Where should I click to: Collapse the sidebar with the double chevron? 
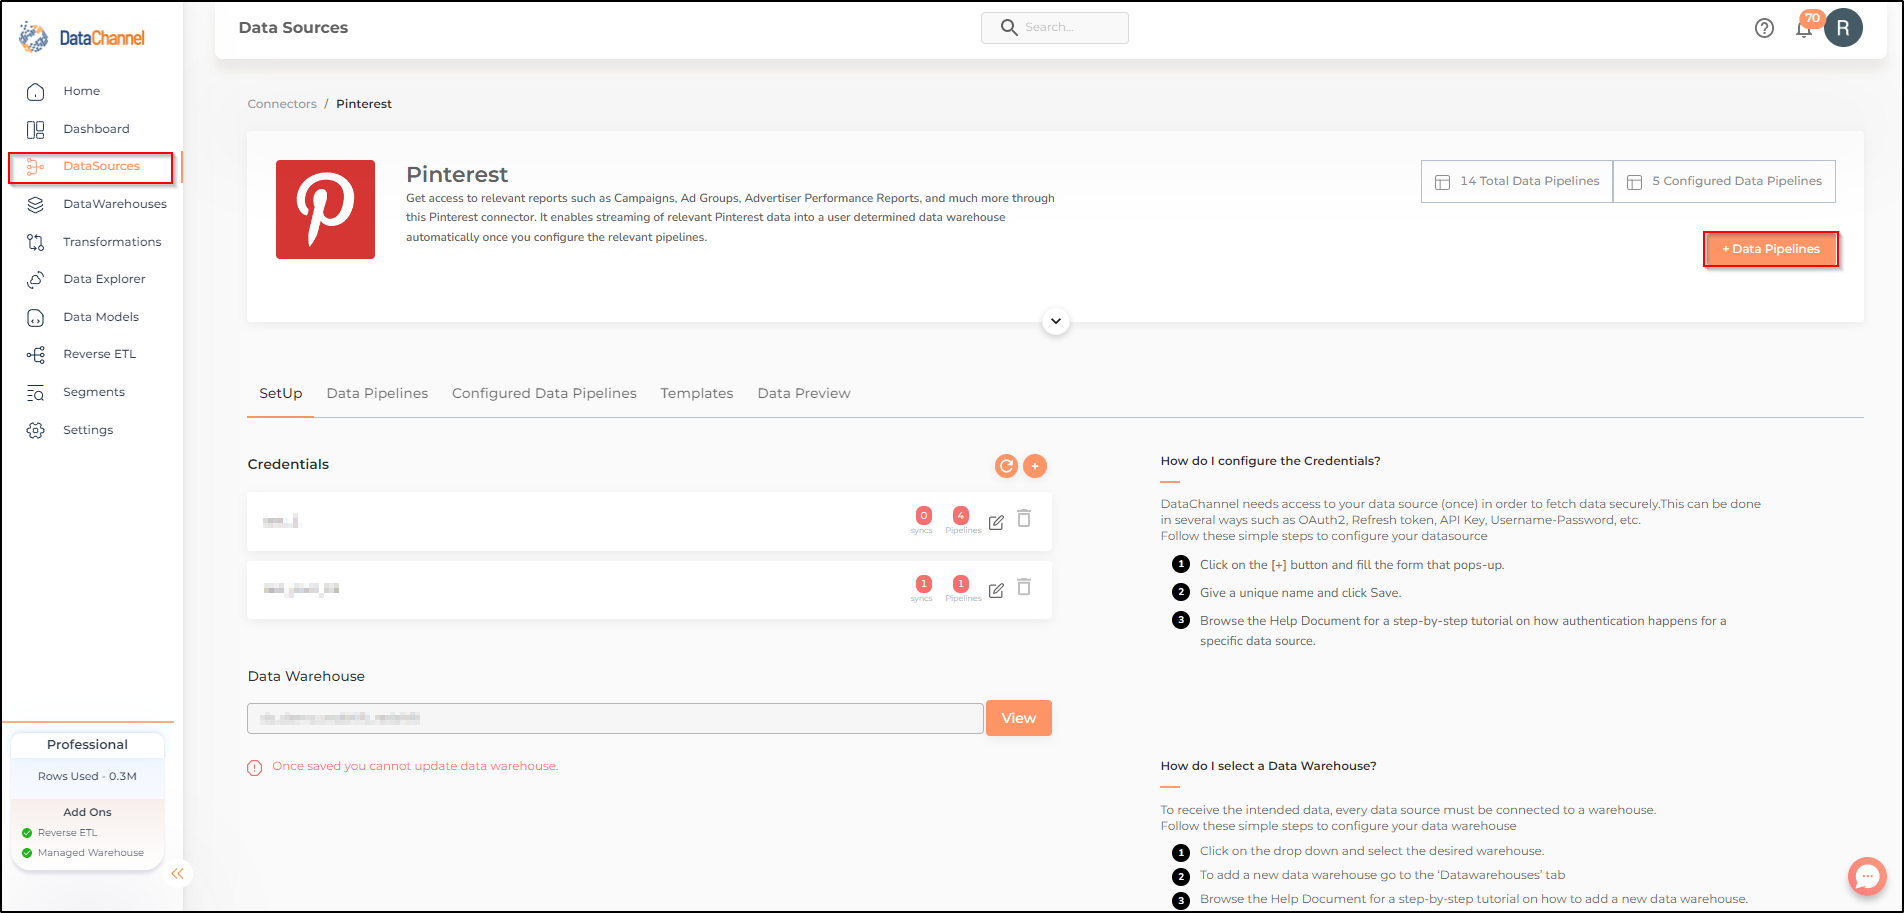[178, 874]
